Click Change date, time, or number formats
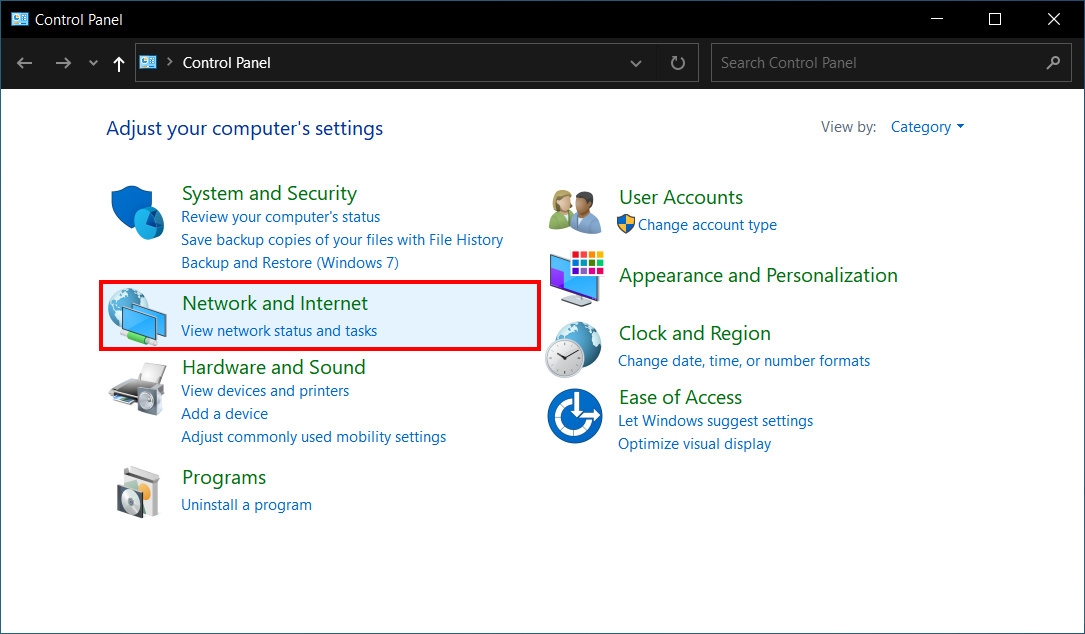 pos(744,361)
